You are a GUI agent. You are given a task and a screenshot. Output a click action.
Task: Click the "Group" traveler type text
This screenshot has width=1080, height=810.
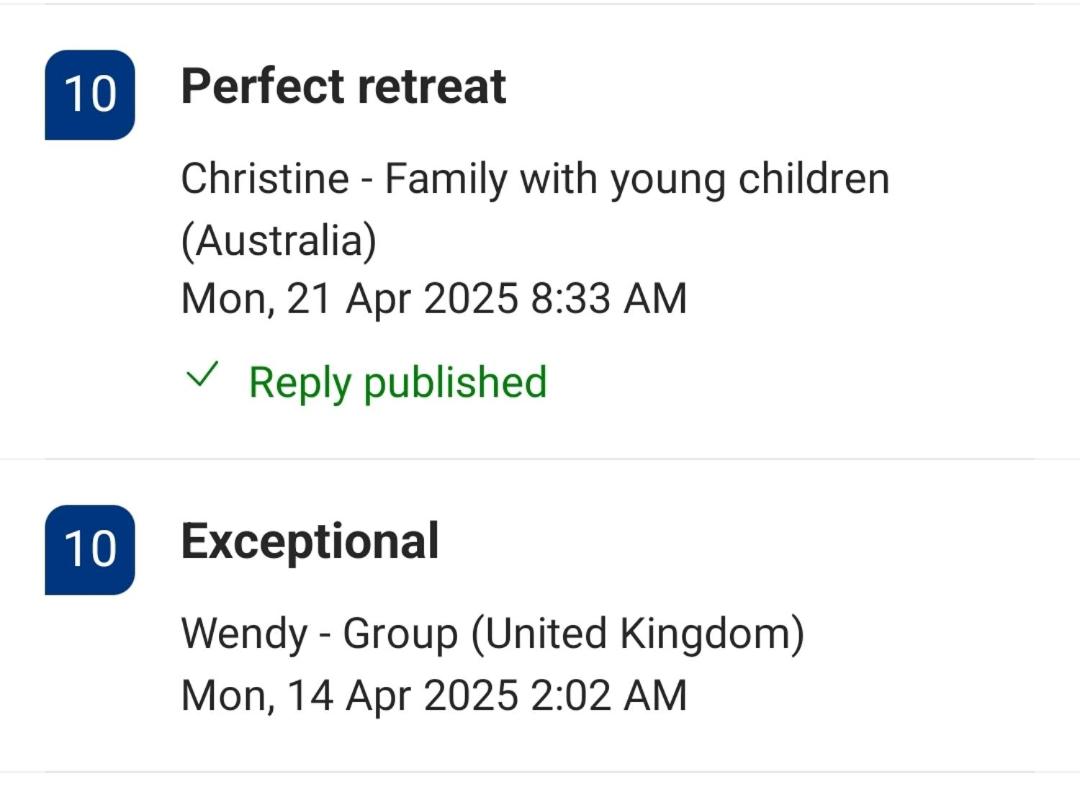pos(400,634)
